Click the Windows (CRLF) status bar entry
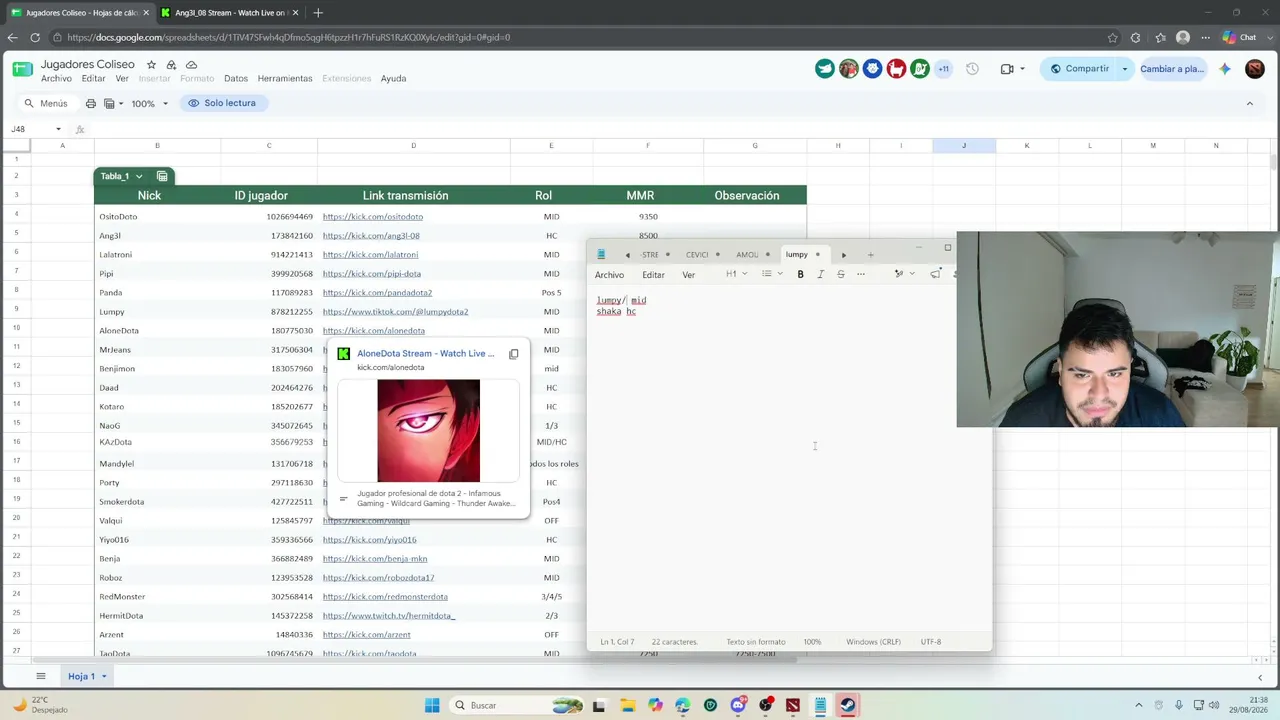 pos(873,642)
